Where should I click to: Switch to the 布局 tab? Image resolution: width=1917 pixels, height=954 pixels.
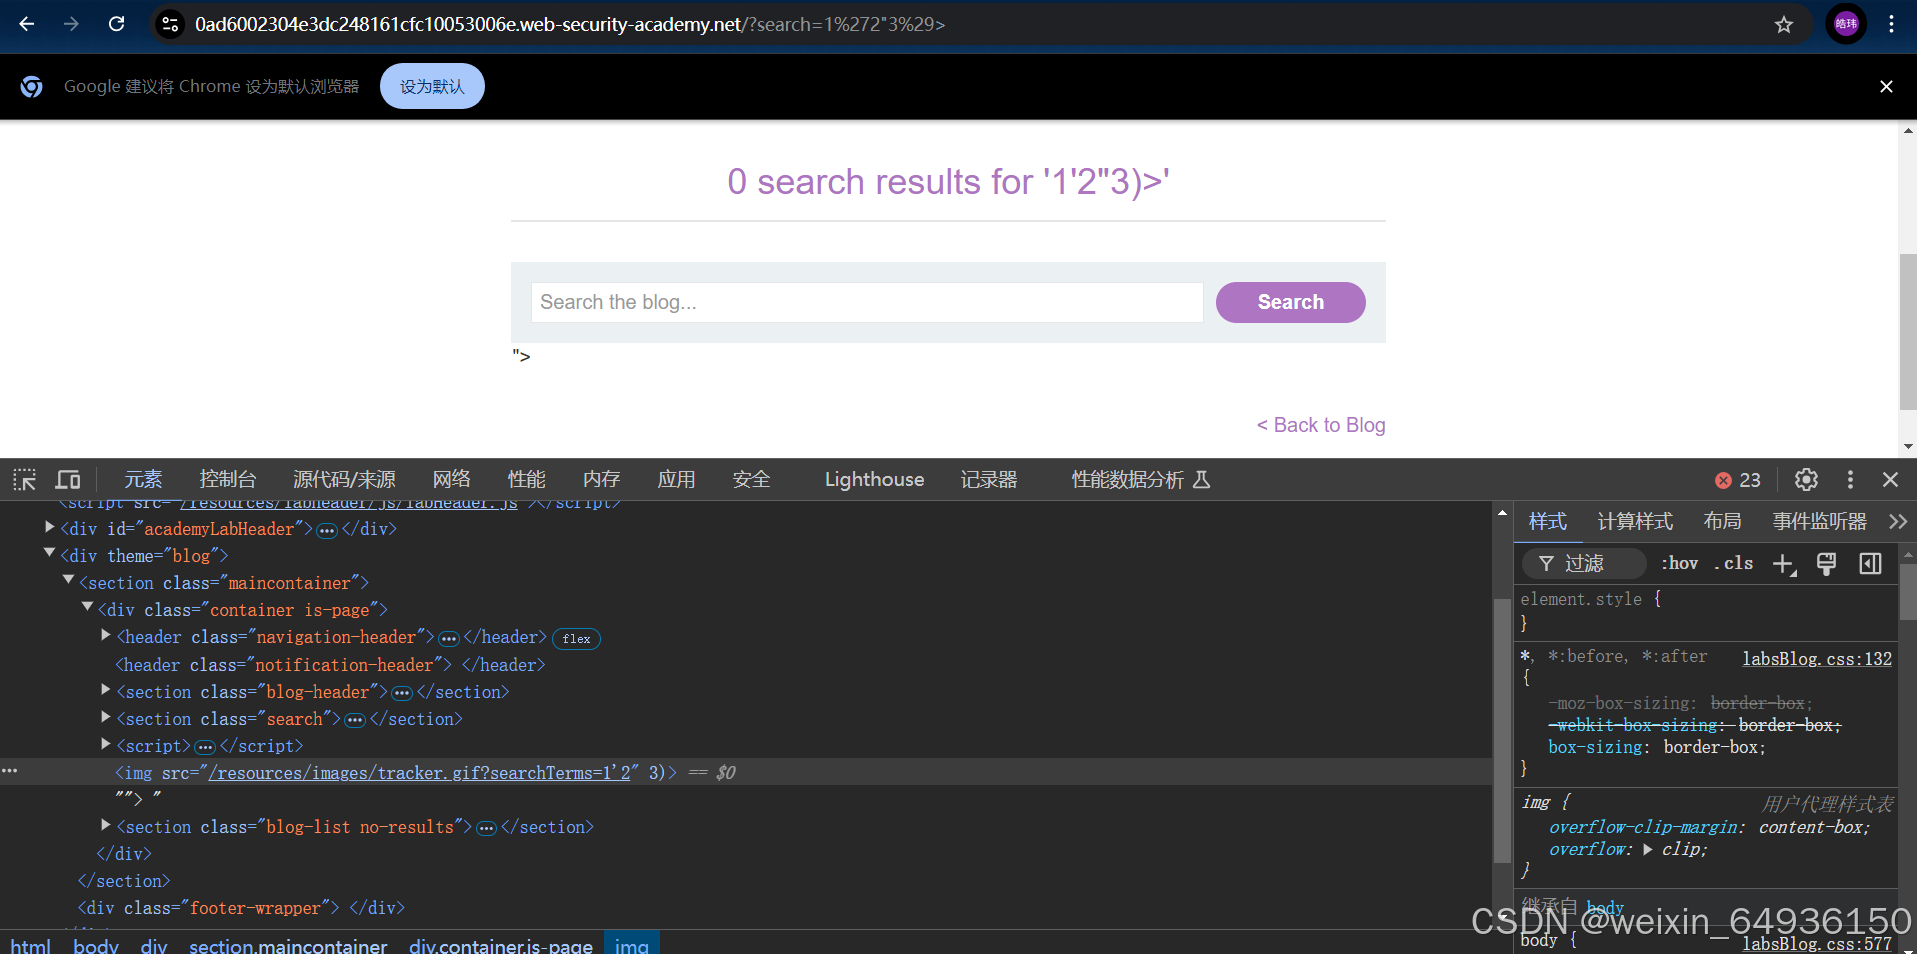(1723, 522)
